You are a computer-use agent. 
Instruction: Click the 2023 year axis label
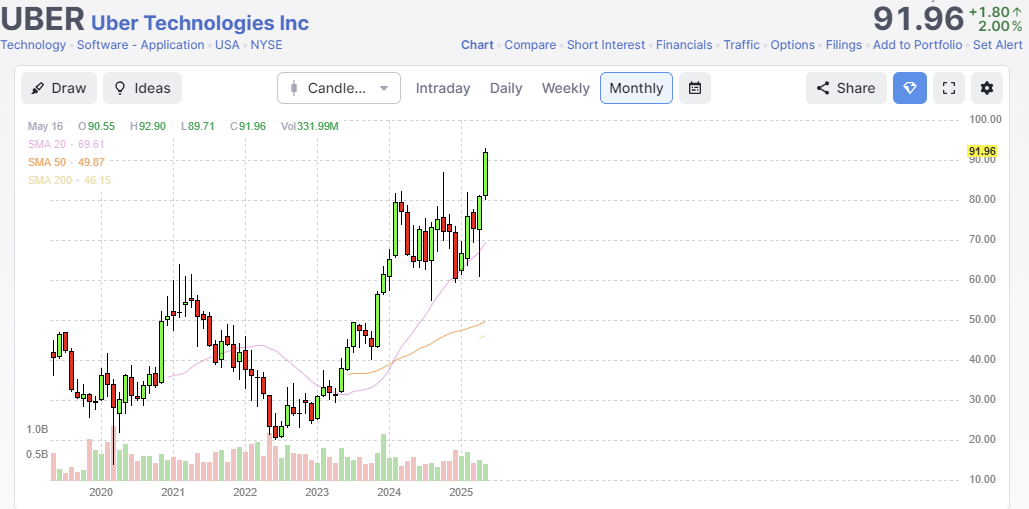317,492
